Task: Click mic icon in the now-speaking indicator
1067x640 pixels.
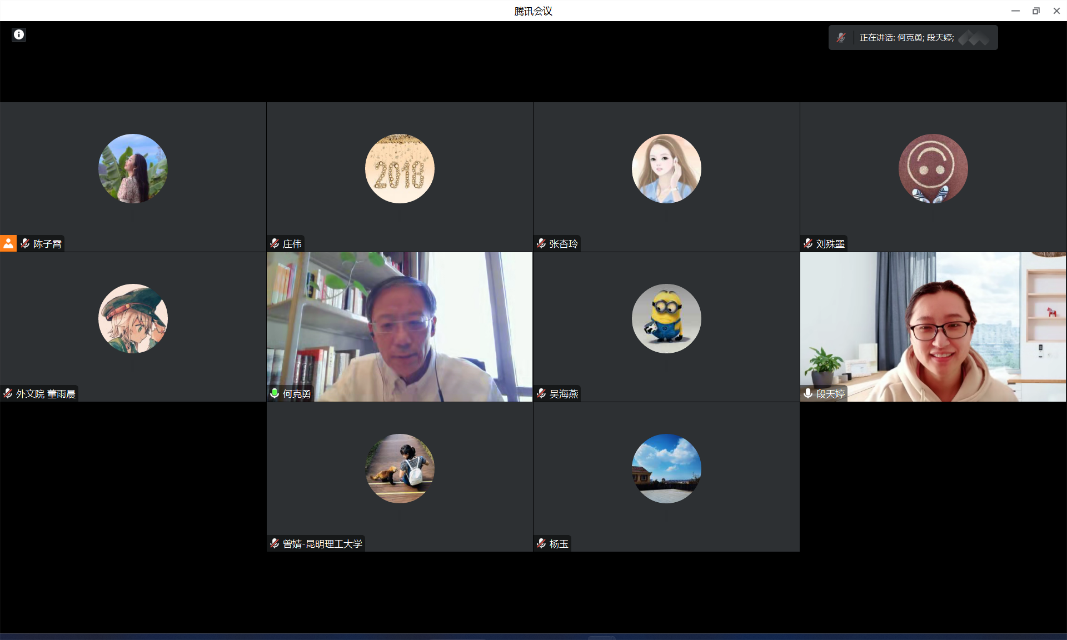Action: (x=841, y=38)
